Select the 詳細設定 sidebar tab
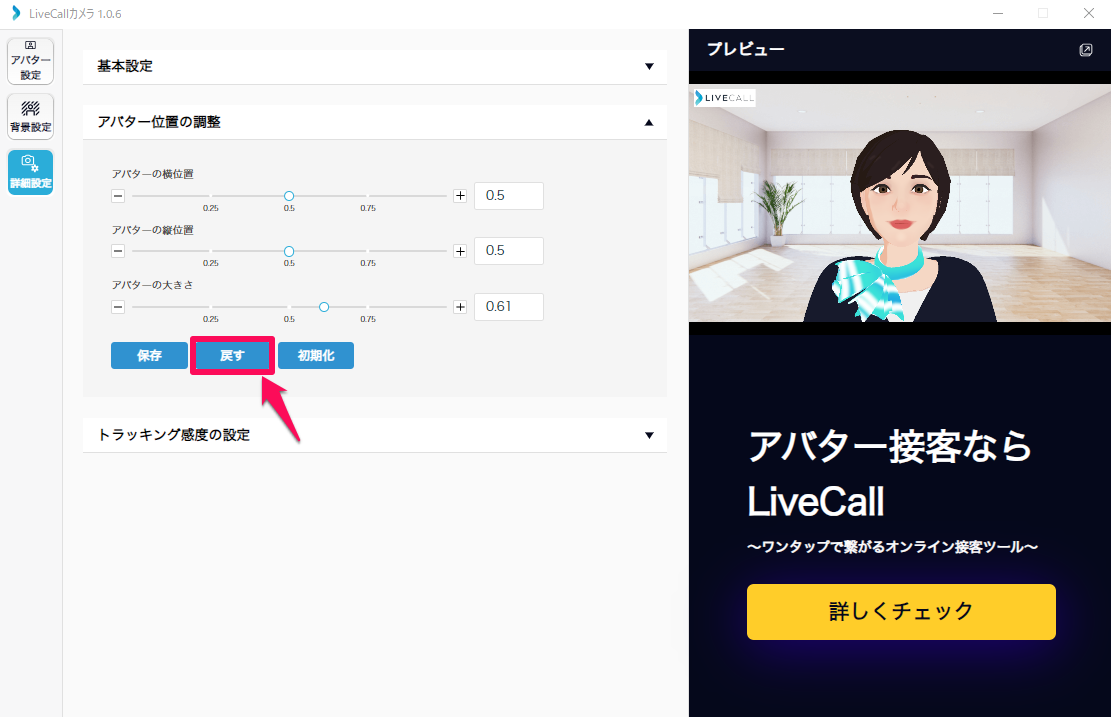1111x717 pixels. click(30, 172)
